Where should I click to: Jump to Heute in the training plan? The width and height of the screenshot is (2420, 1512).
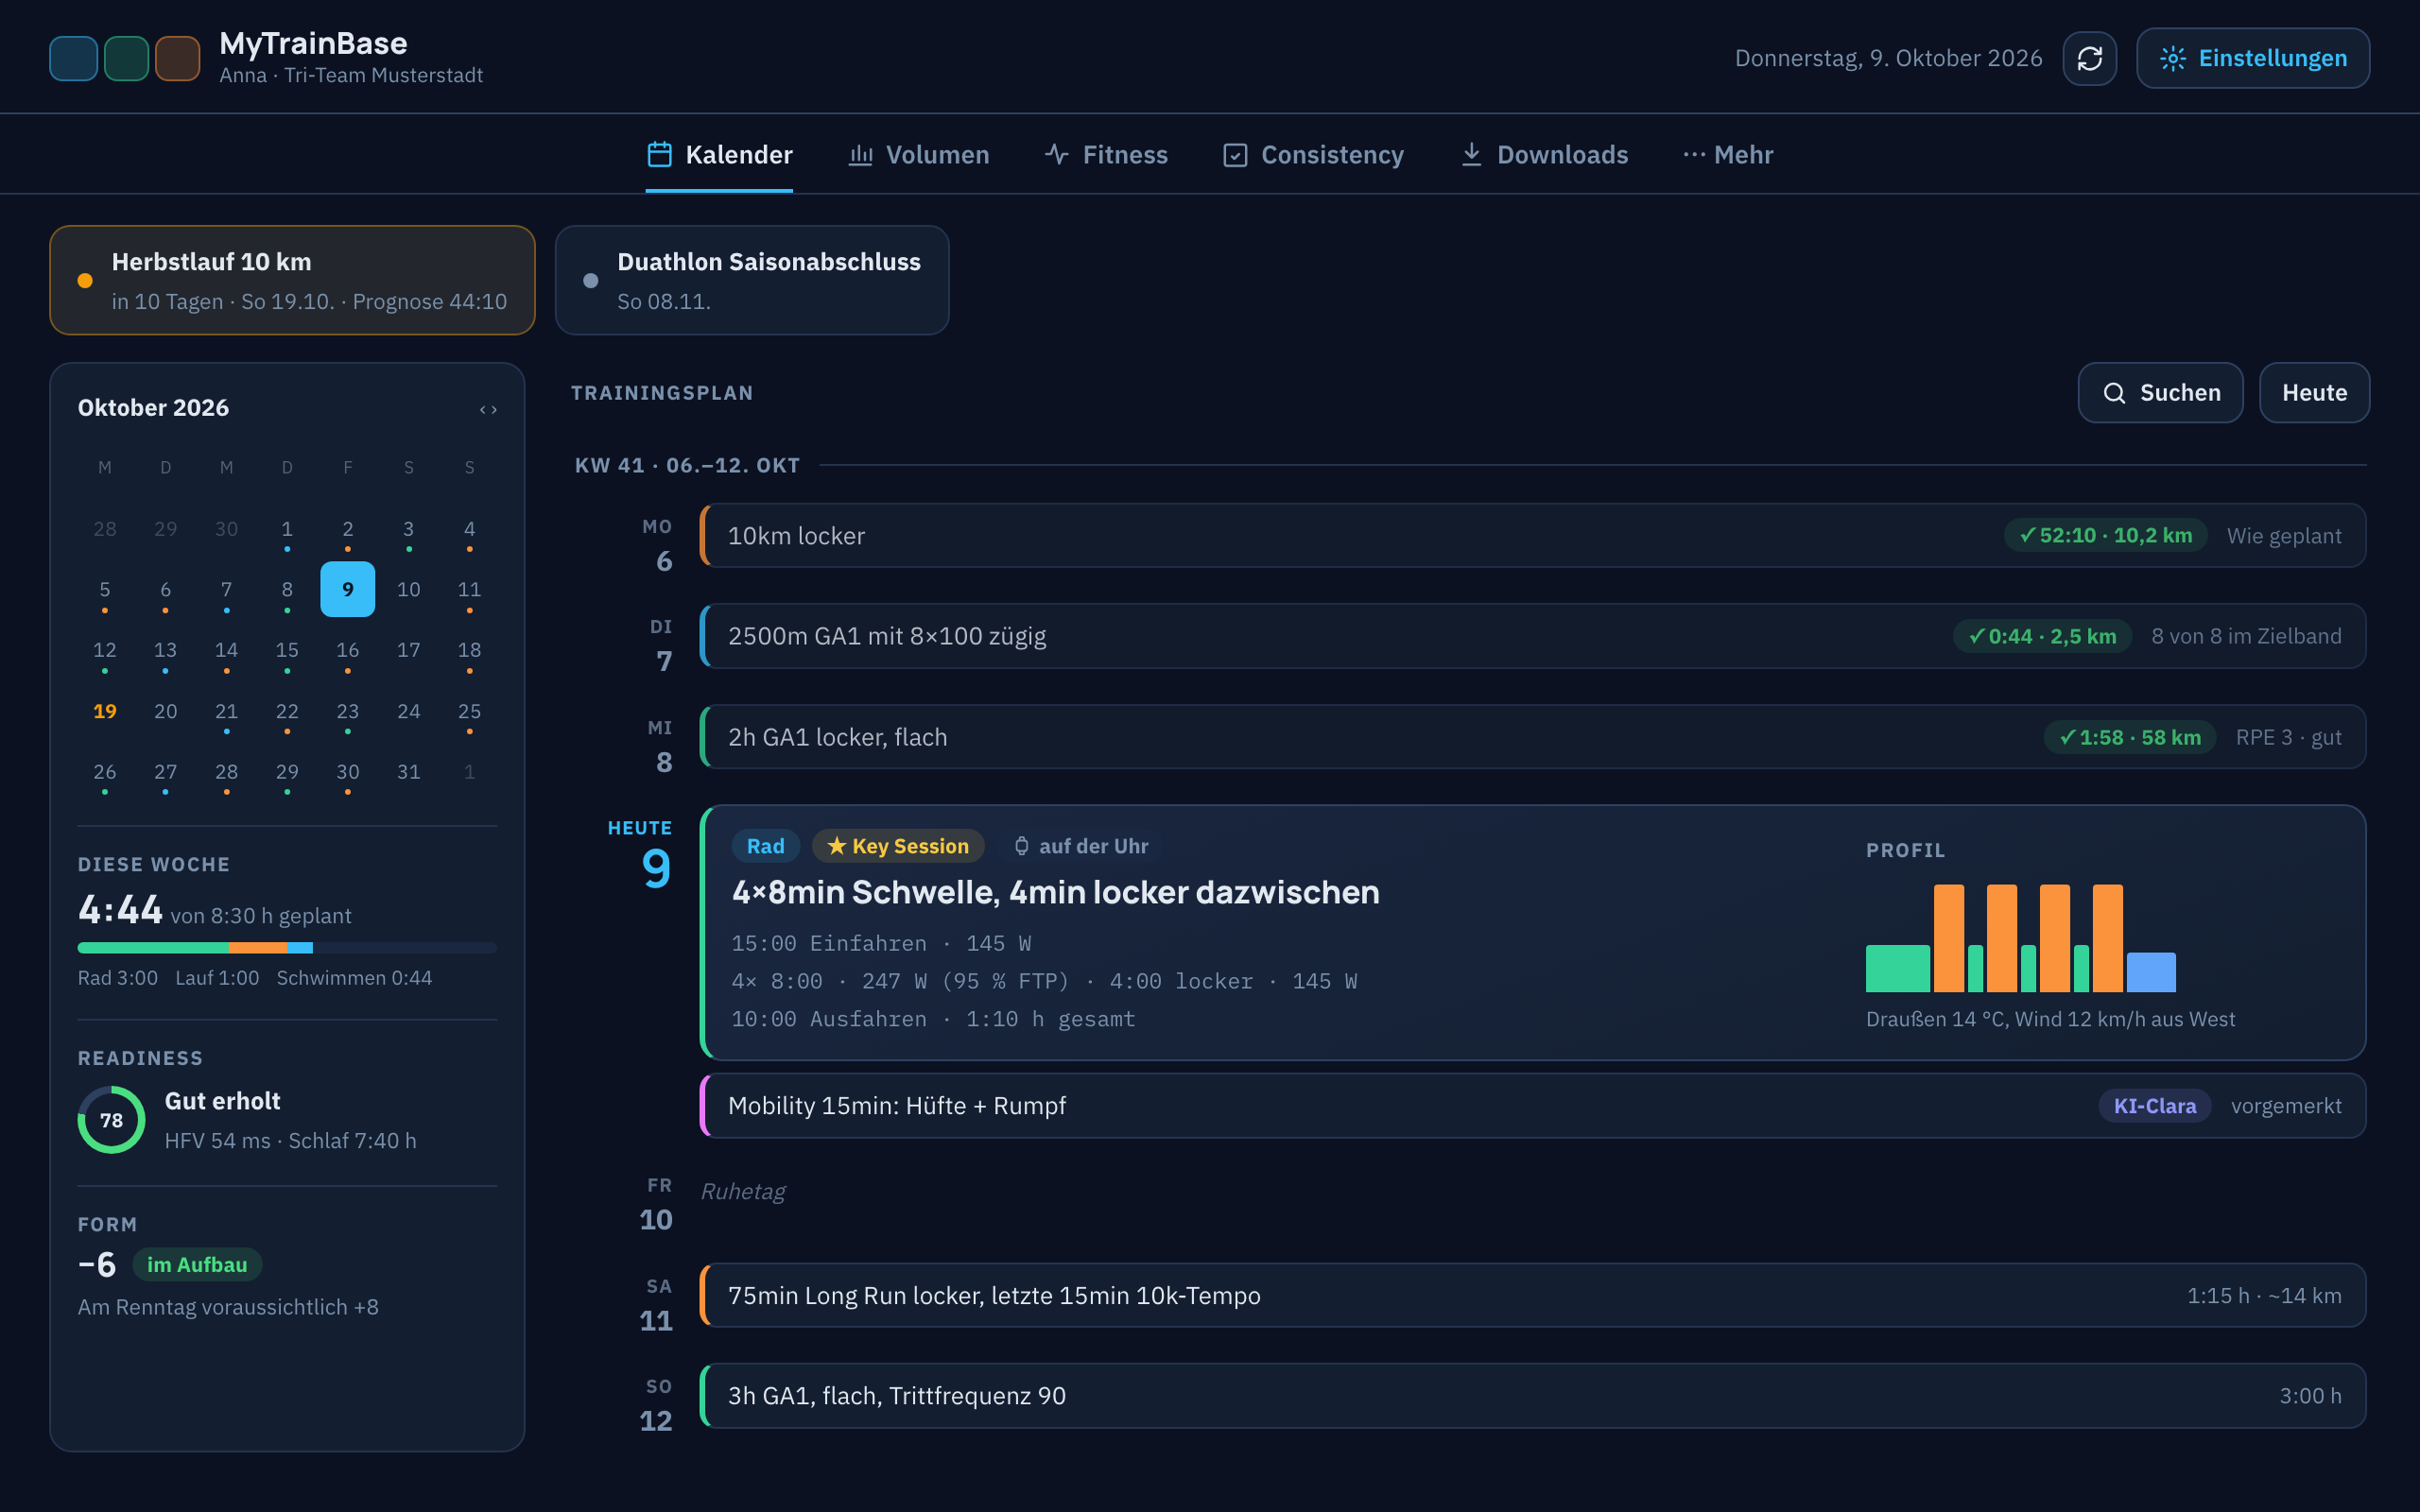pos(2313,393)
